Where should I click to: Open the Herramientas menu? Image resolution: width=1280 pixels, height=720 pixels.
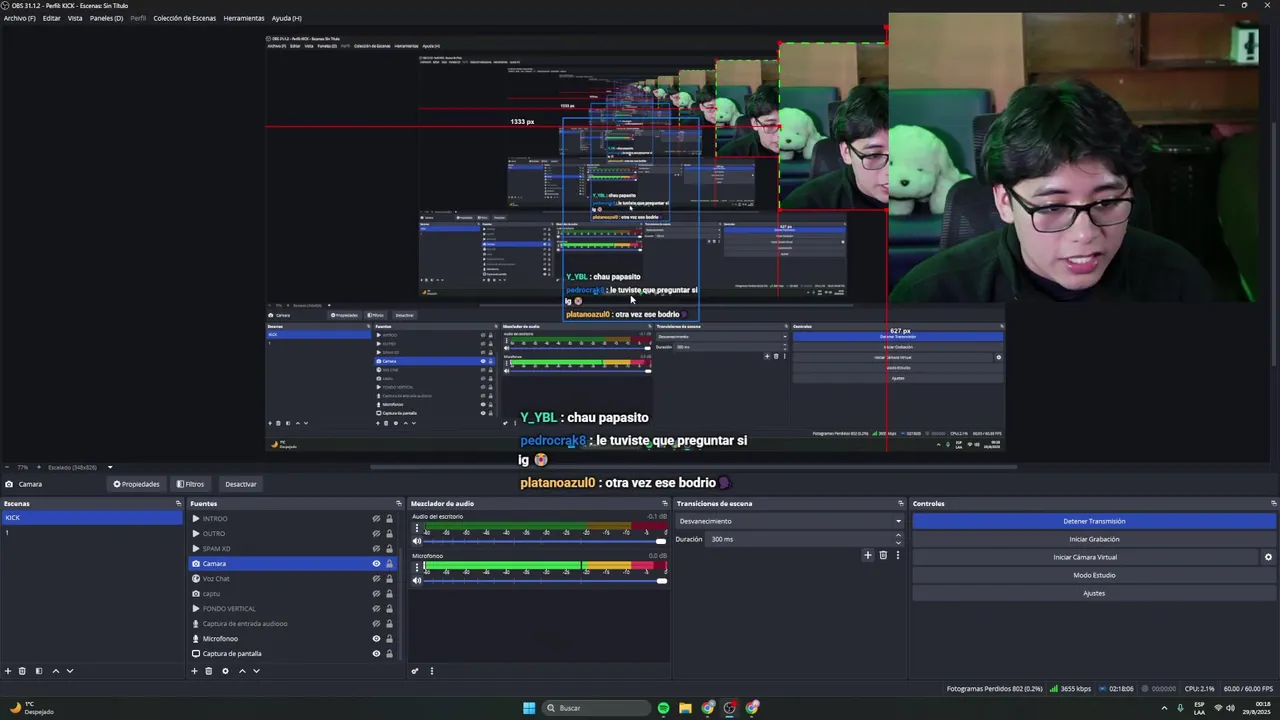click(244, 18)
